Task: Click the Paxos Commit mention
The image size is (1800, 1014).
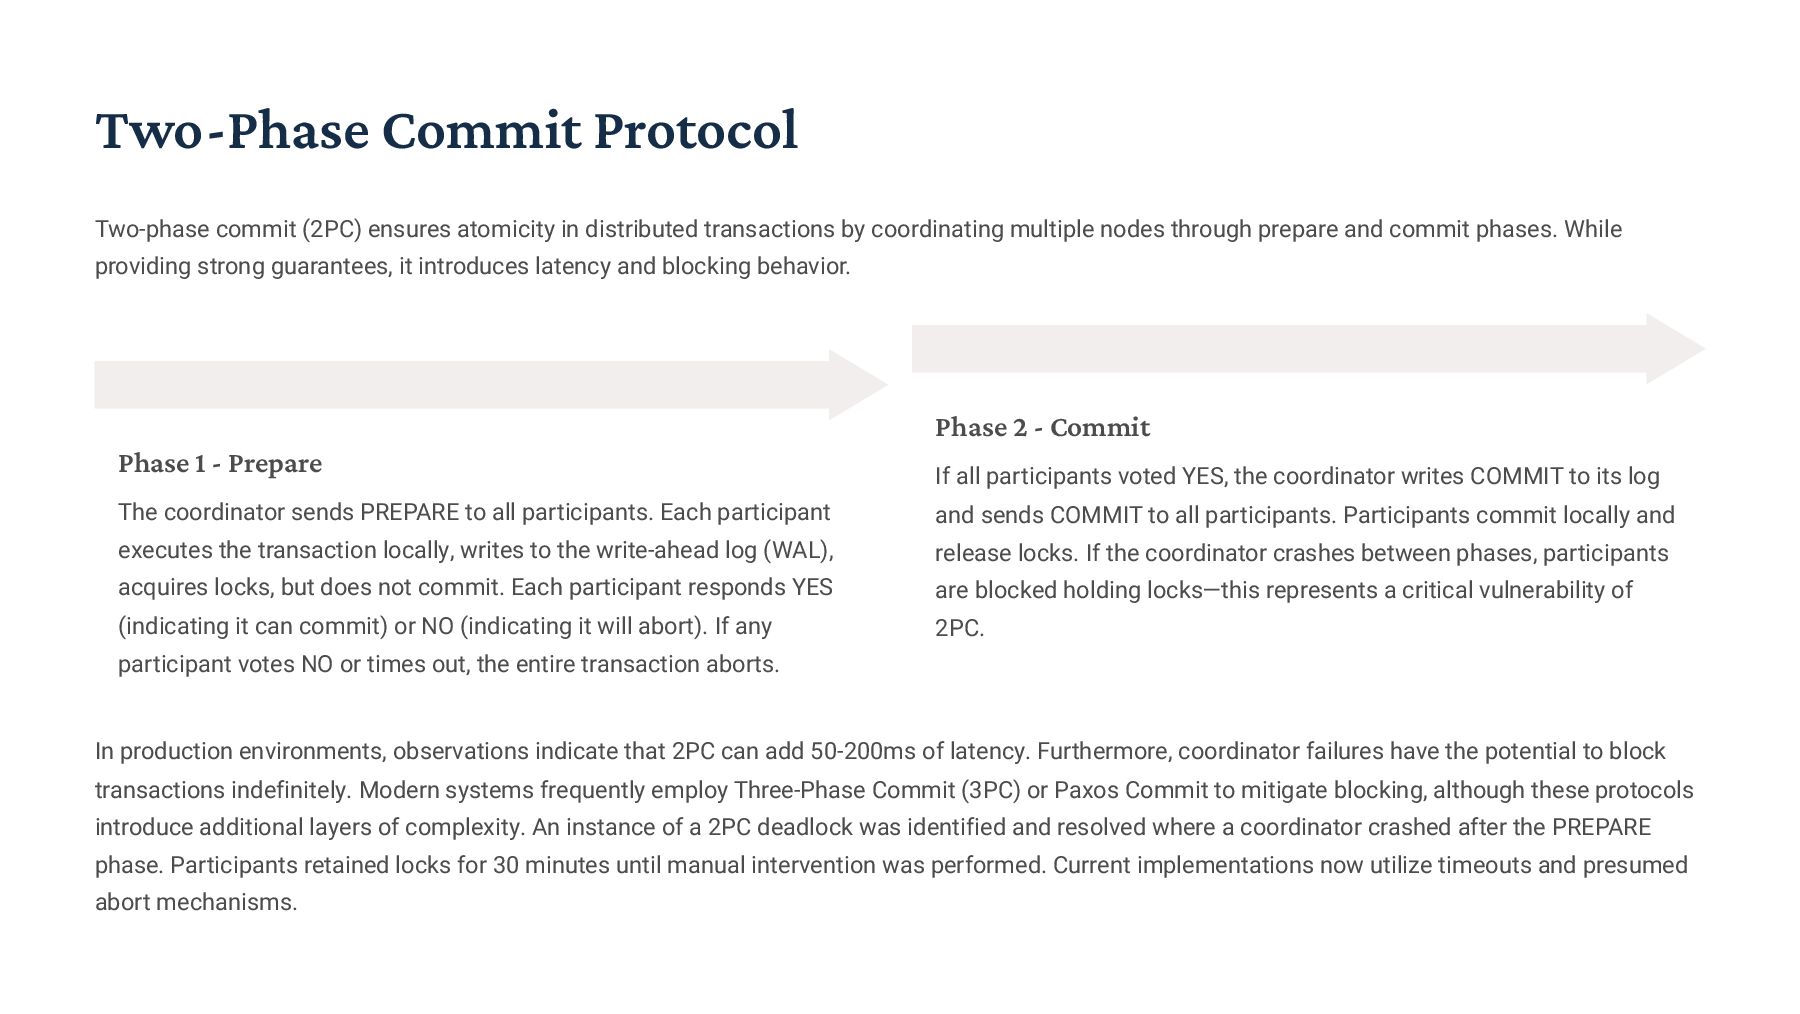Action: coord(1131,790)
